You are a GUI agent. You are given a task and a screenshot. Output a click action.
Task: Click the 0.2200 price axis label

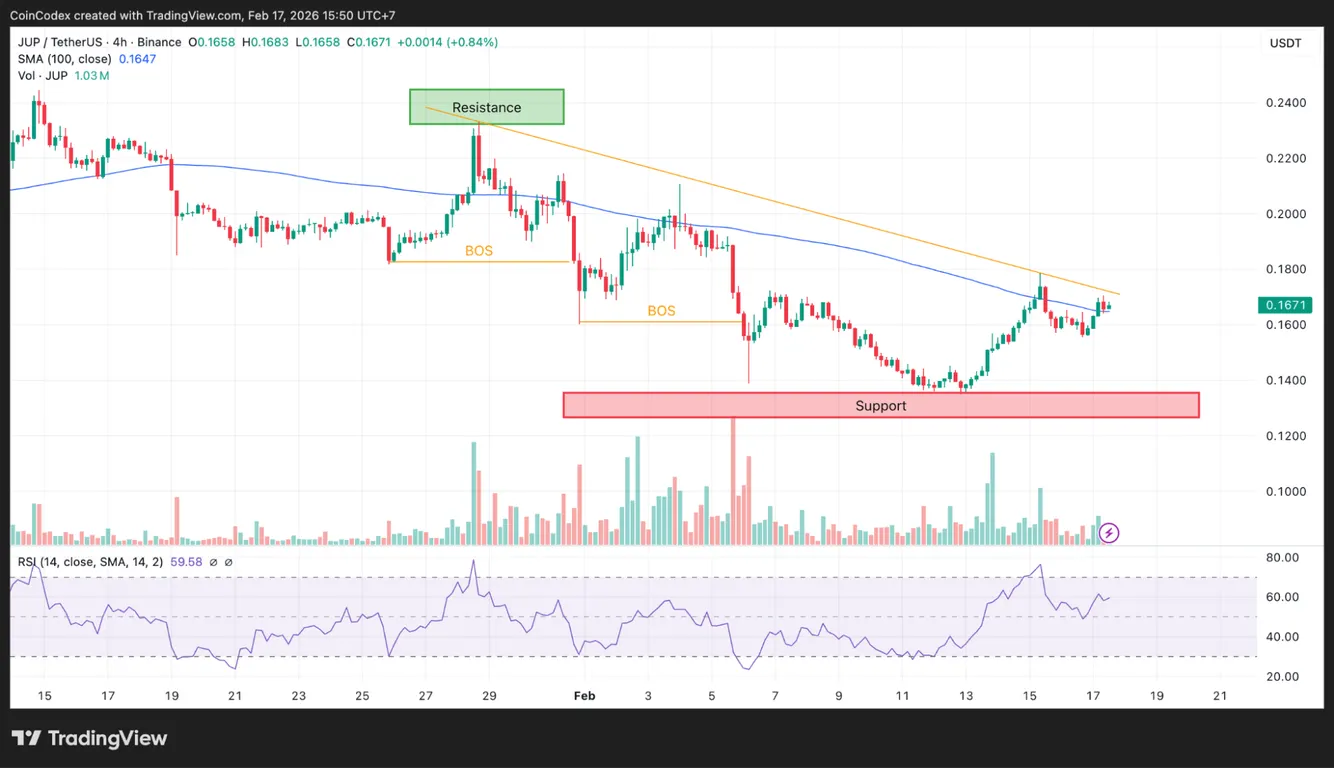1285,159
